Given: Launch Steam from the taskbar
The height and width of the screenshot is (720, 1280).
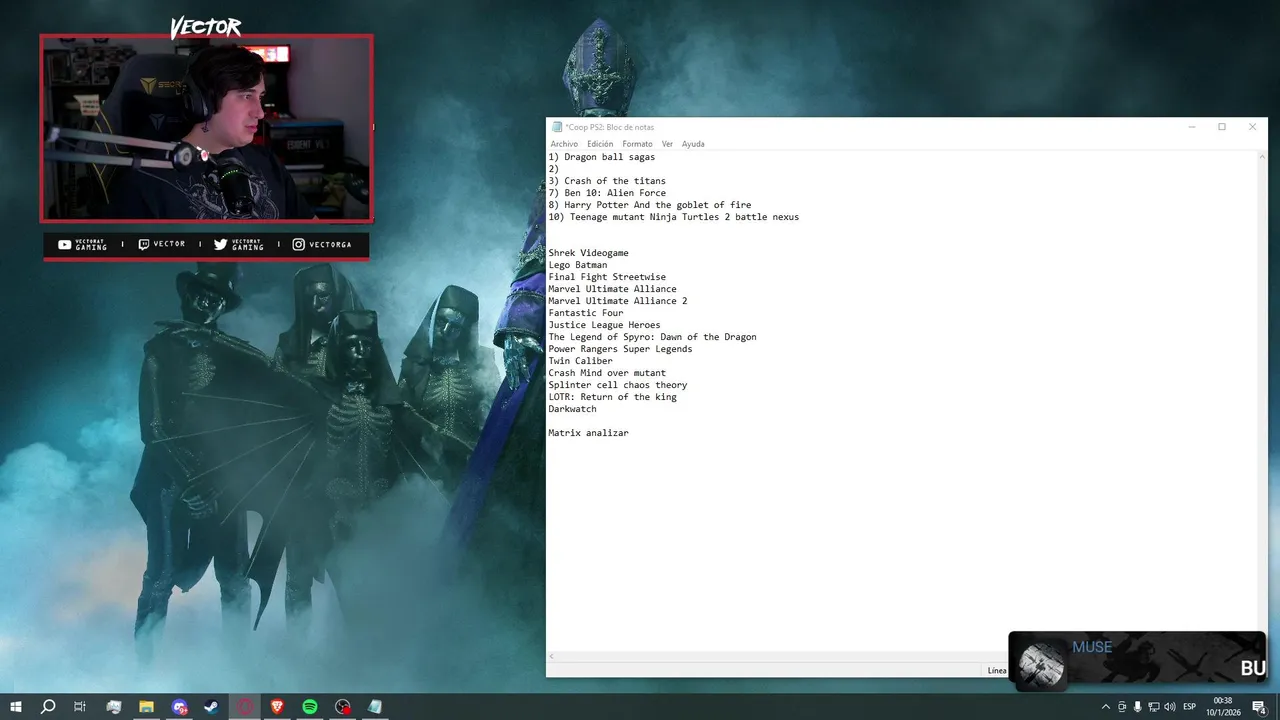Looking at the screenshot, I should tap(212, 707).
